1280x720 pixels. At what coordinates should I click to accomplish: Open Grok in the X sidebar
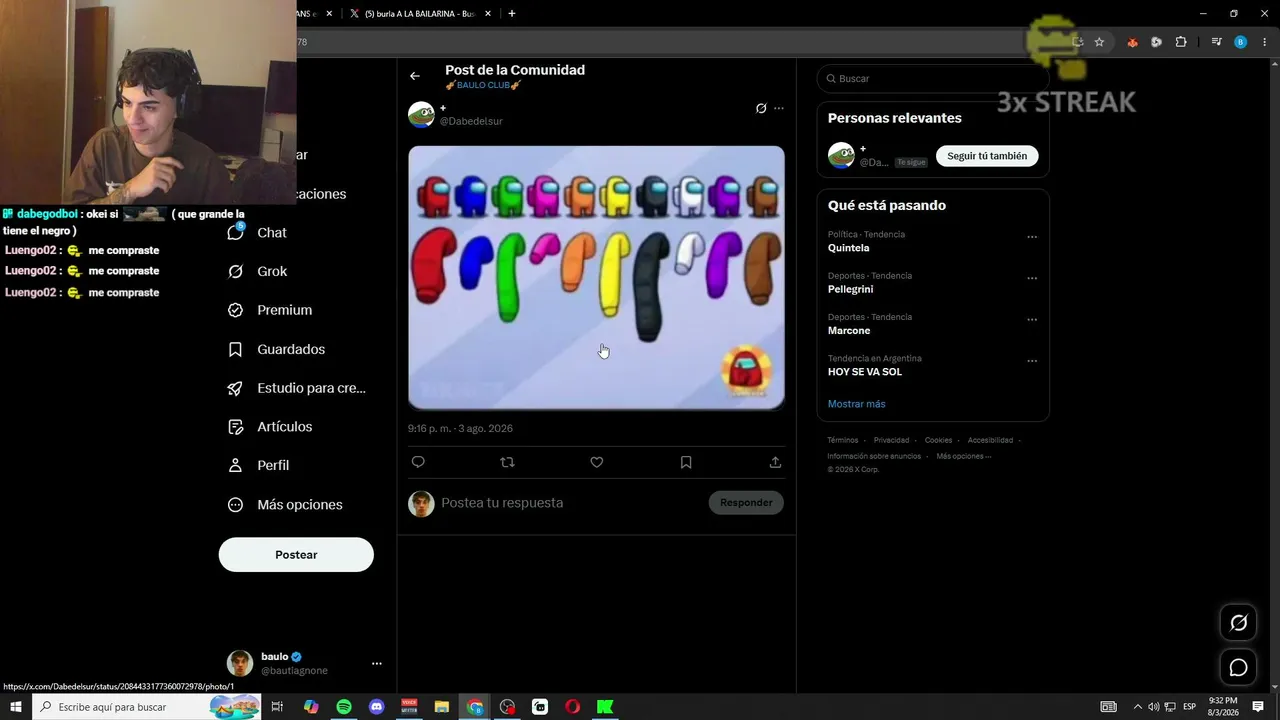coord(258,271)
